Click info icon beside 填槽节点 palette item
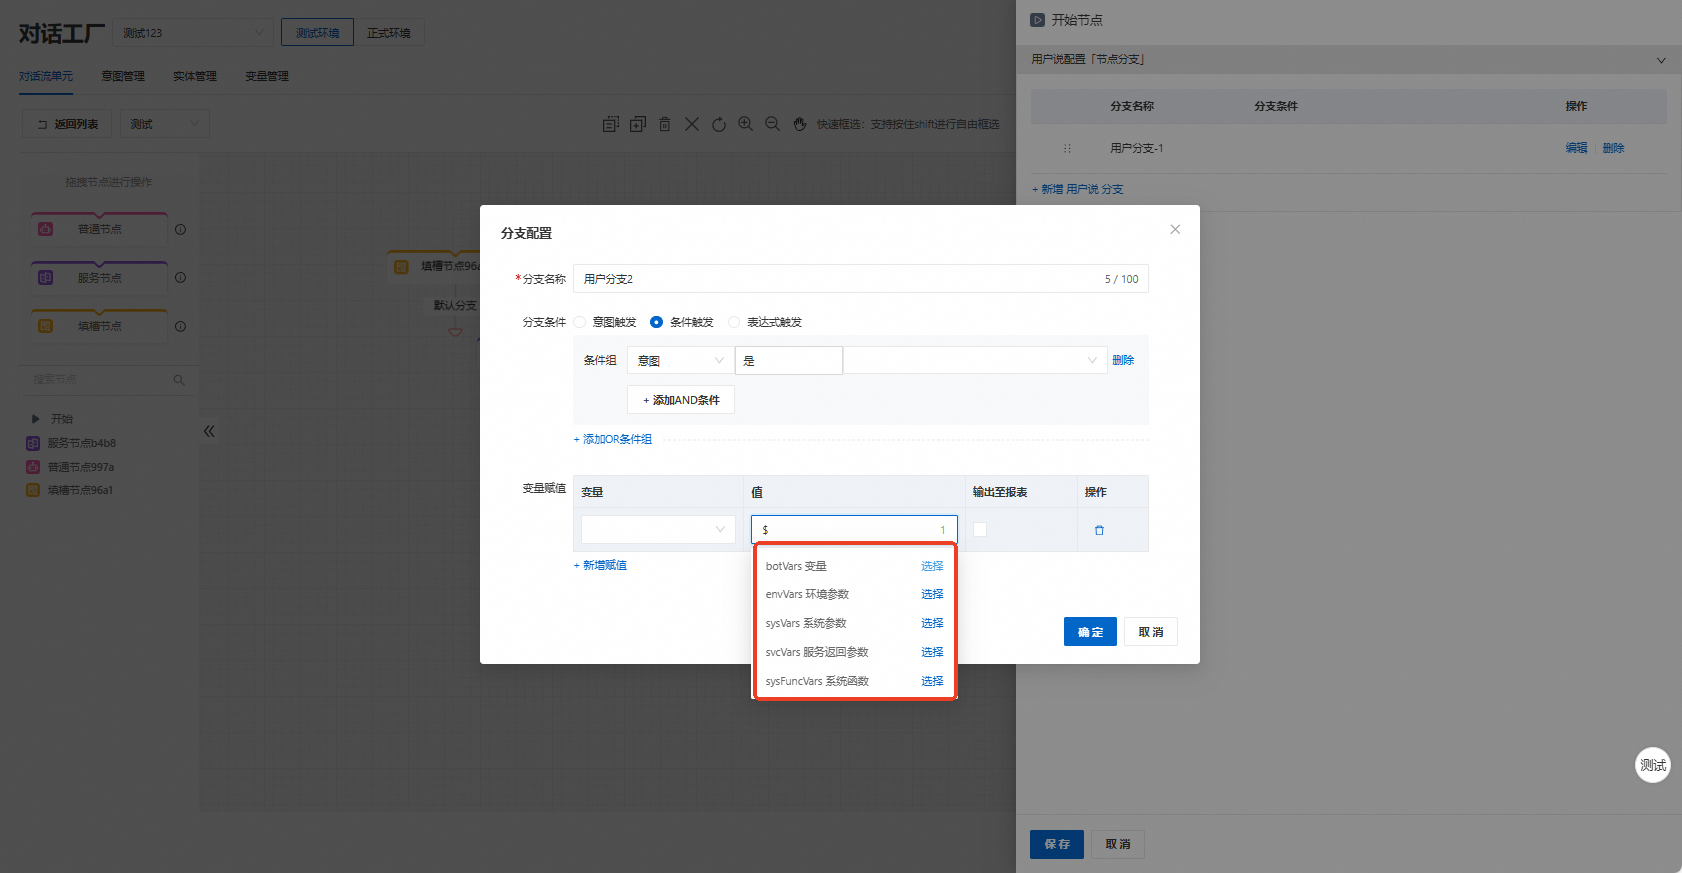The image size is (1682, 873). point(181,326)
